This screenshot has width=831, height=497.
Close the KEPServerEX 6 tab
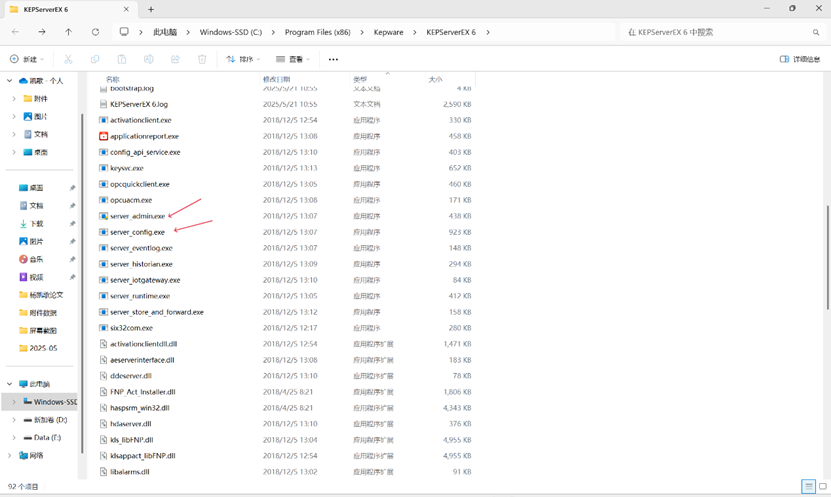click(126, 9)
